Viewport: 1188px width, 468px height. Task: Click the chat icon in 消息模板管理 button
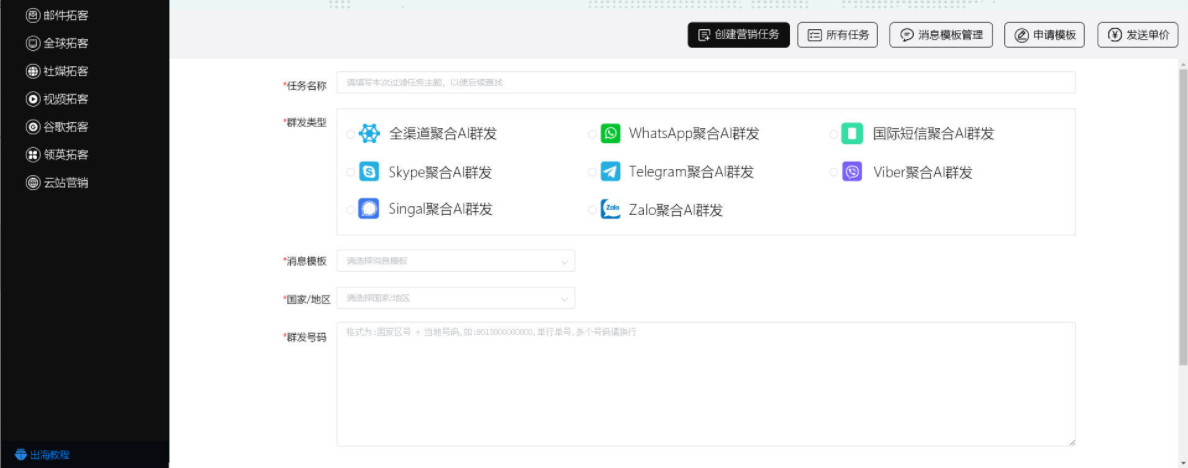tap(906, 35)
